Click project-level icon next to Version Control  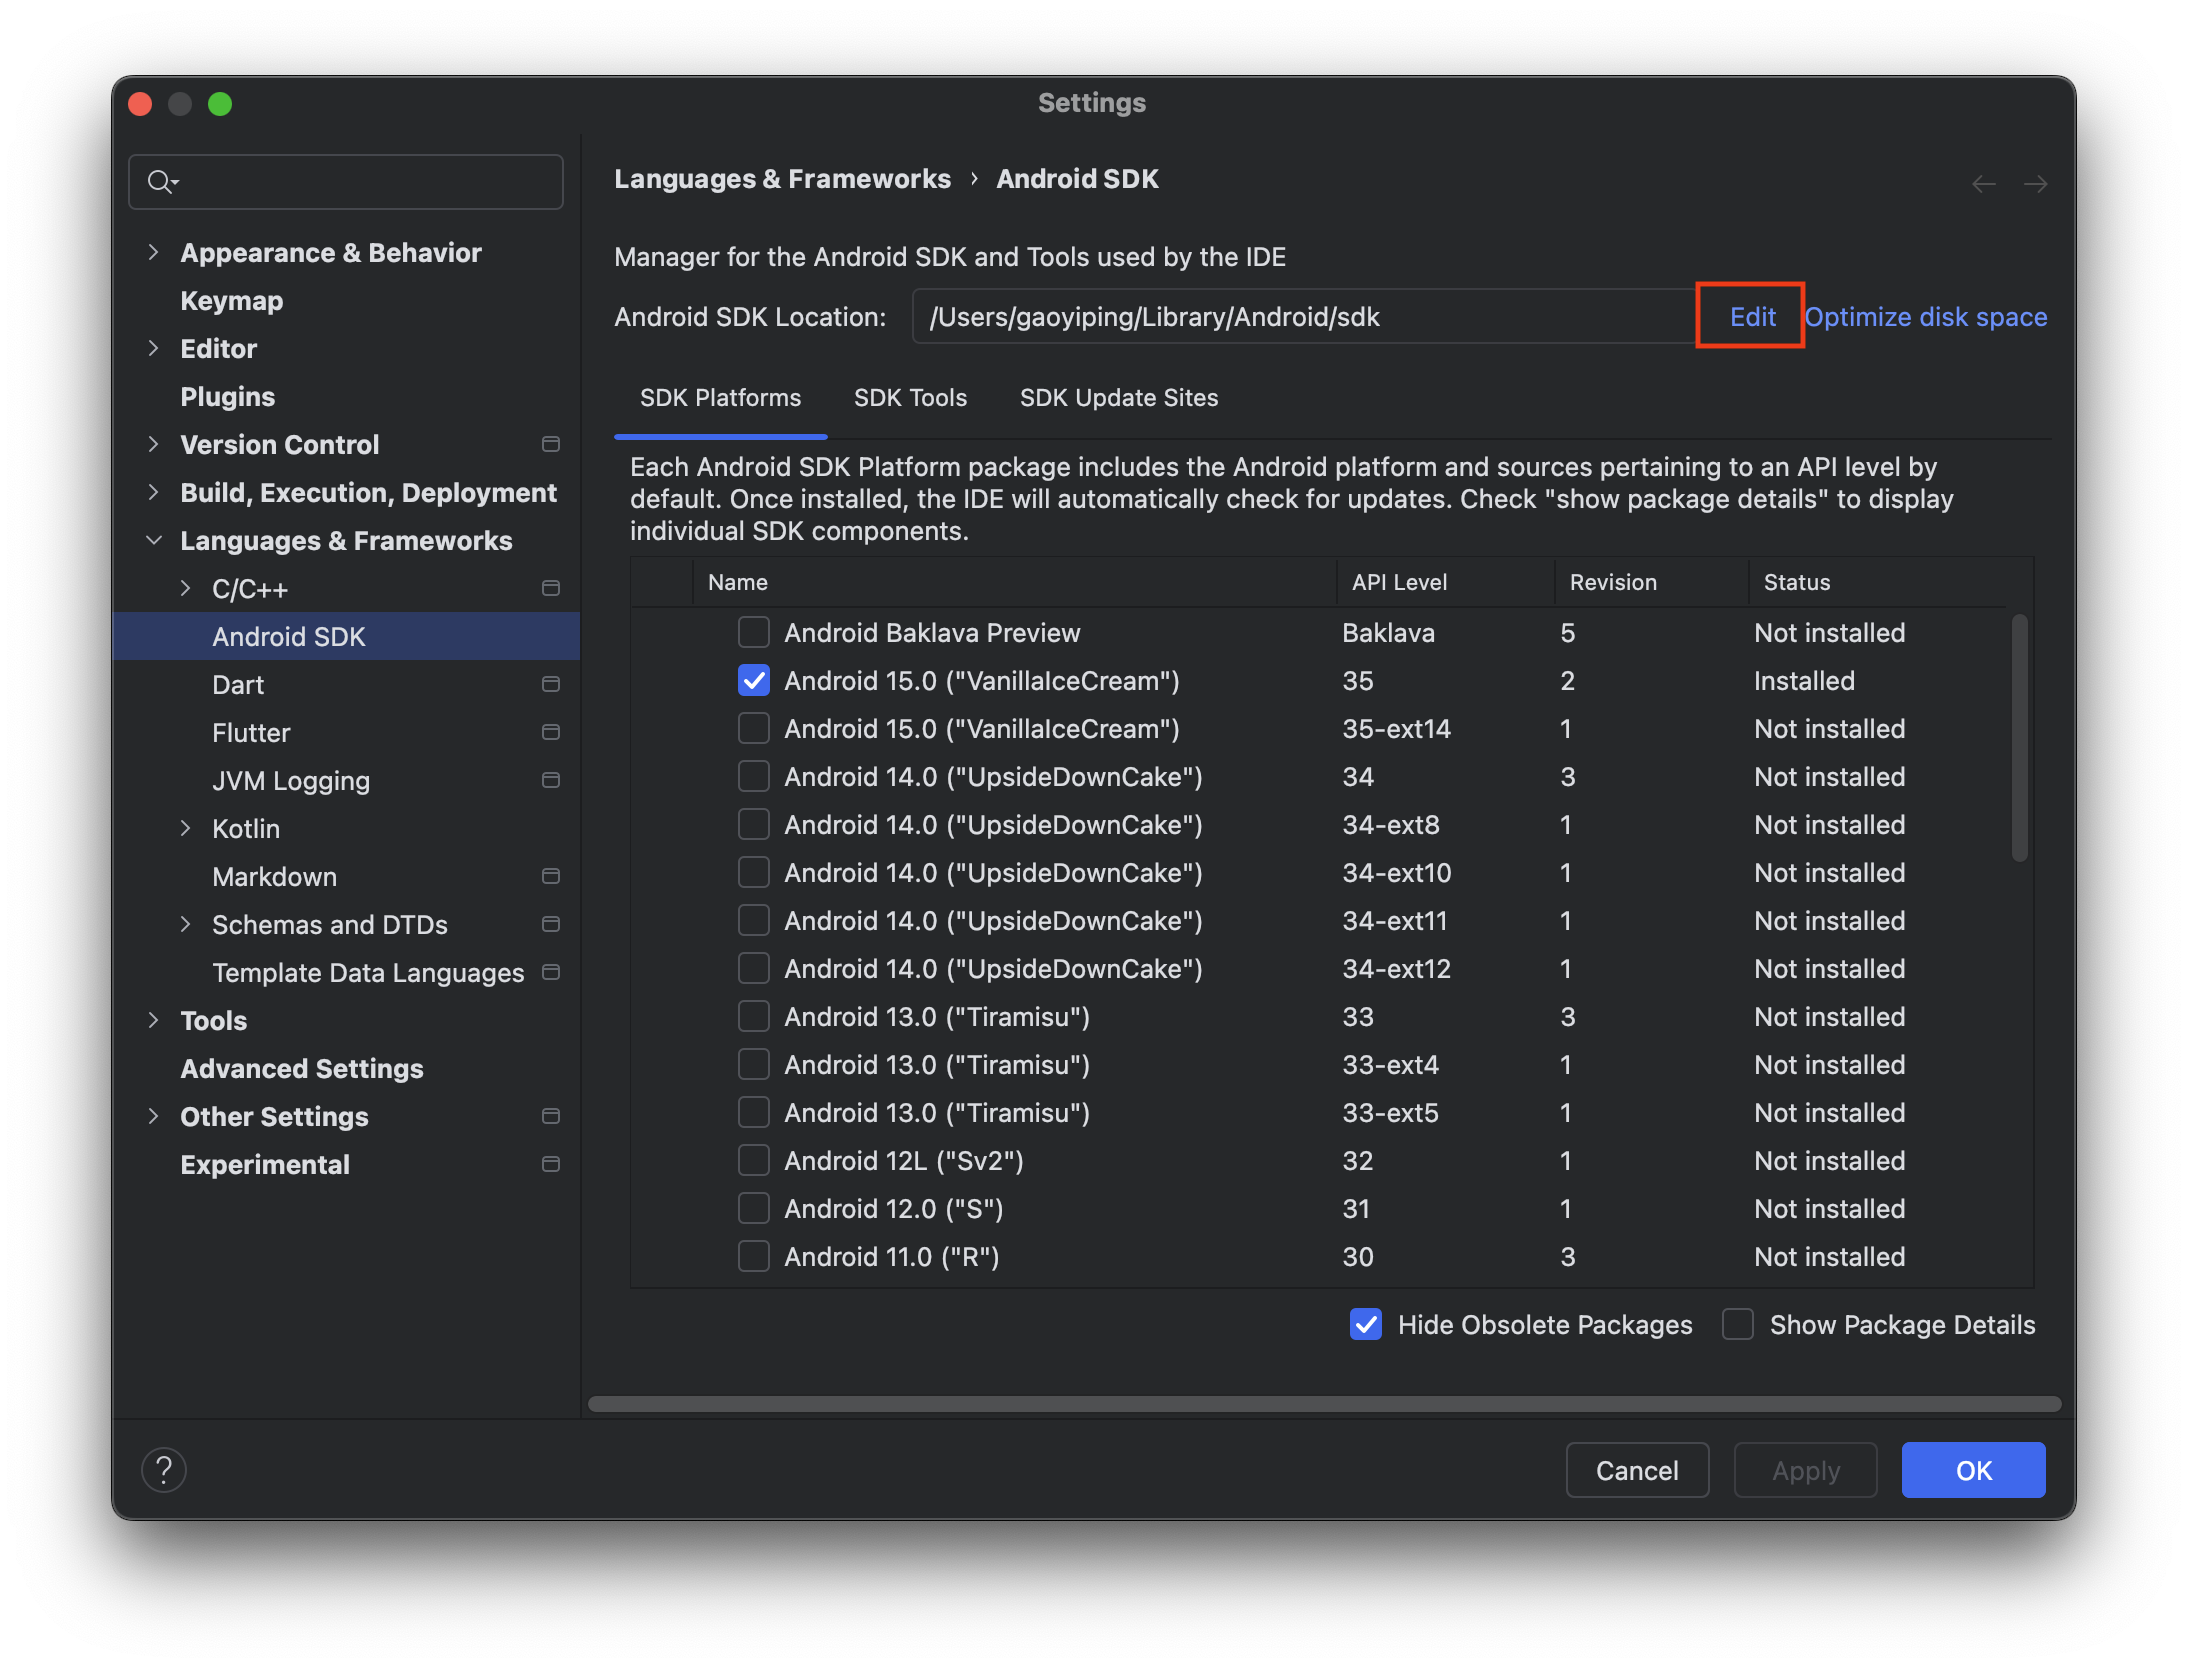[550, 444]
